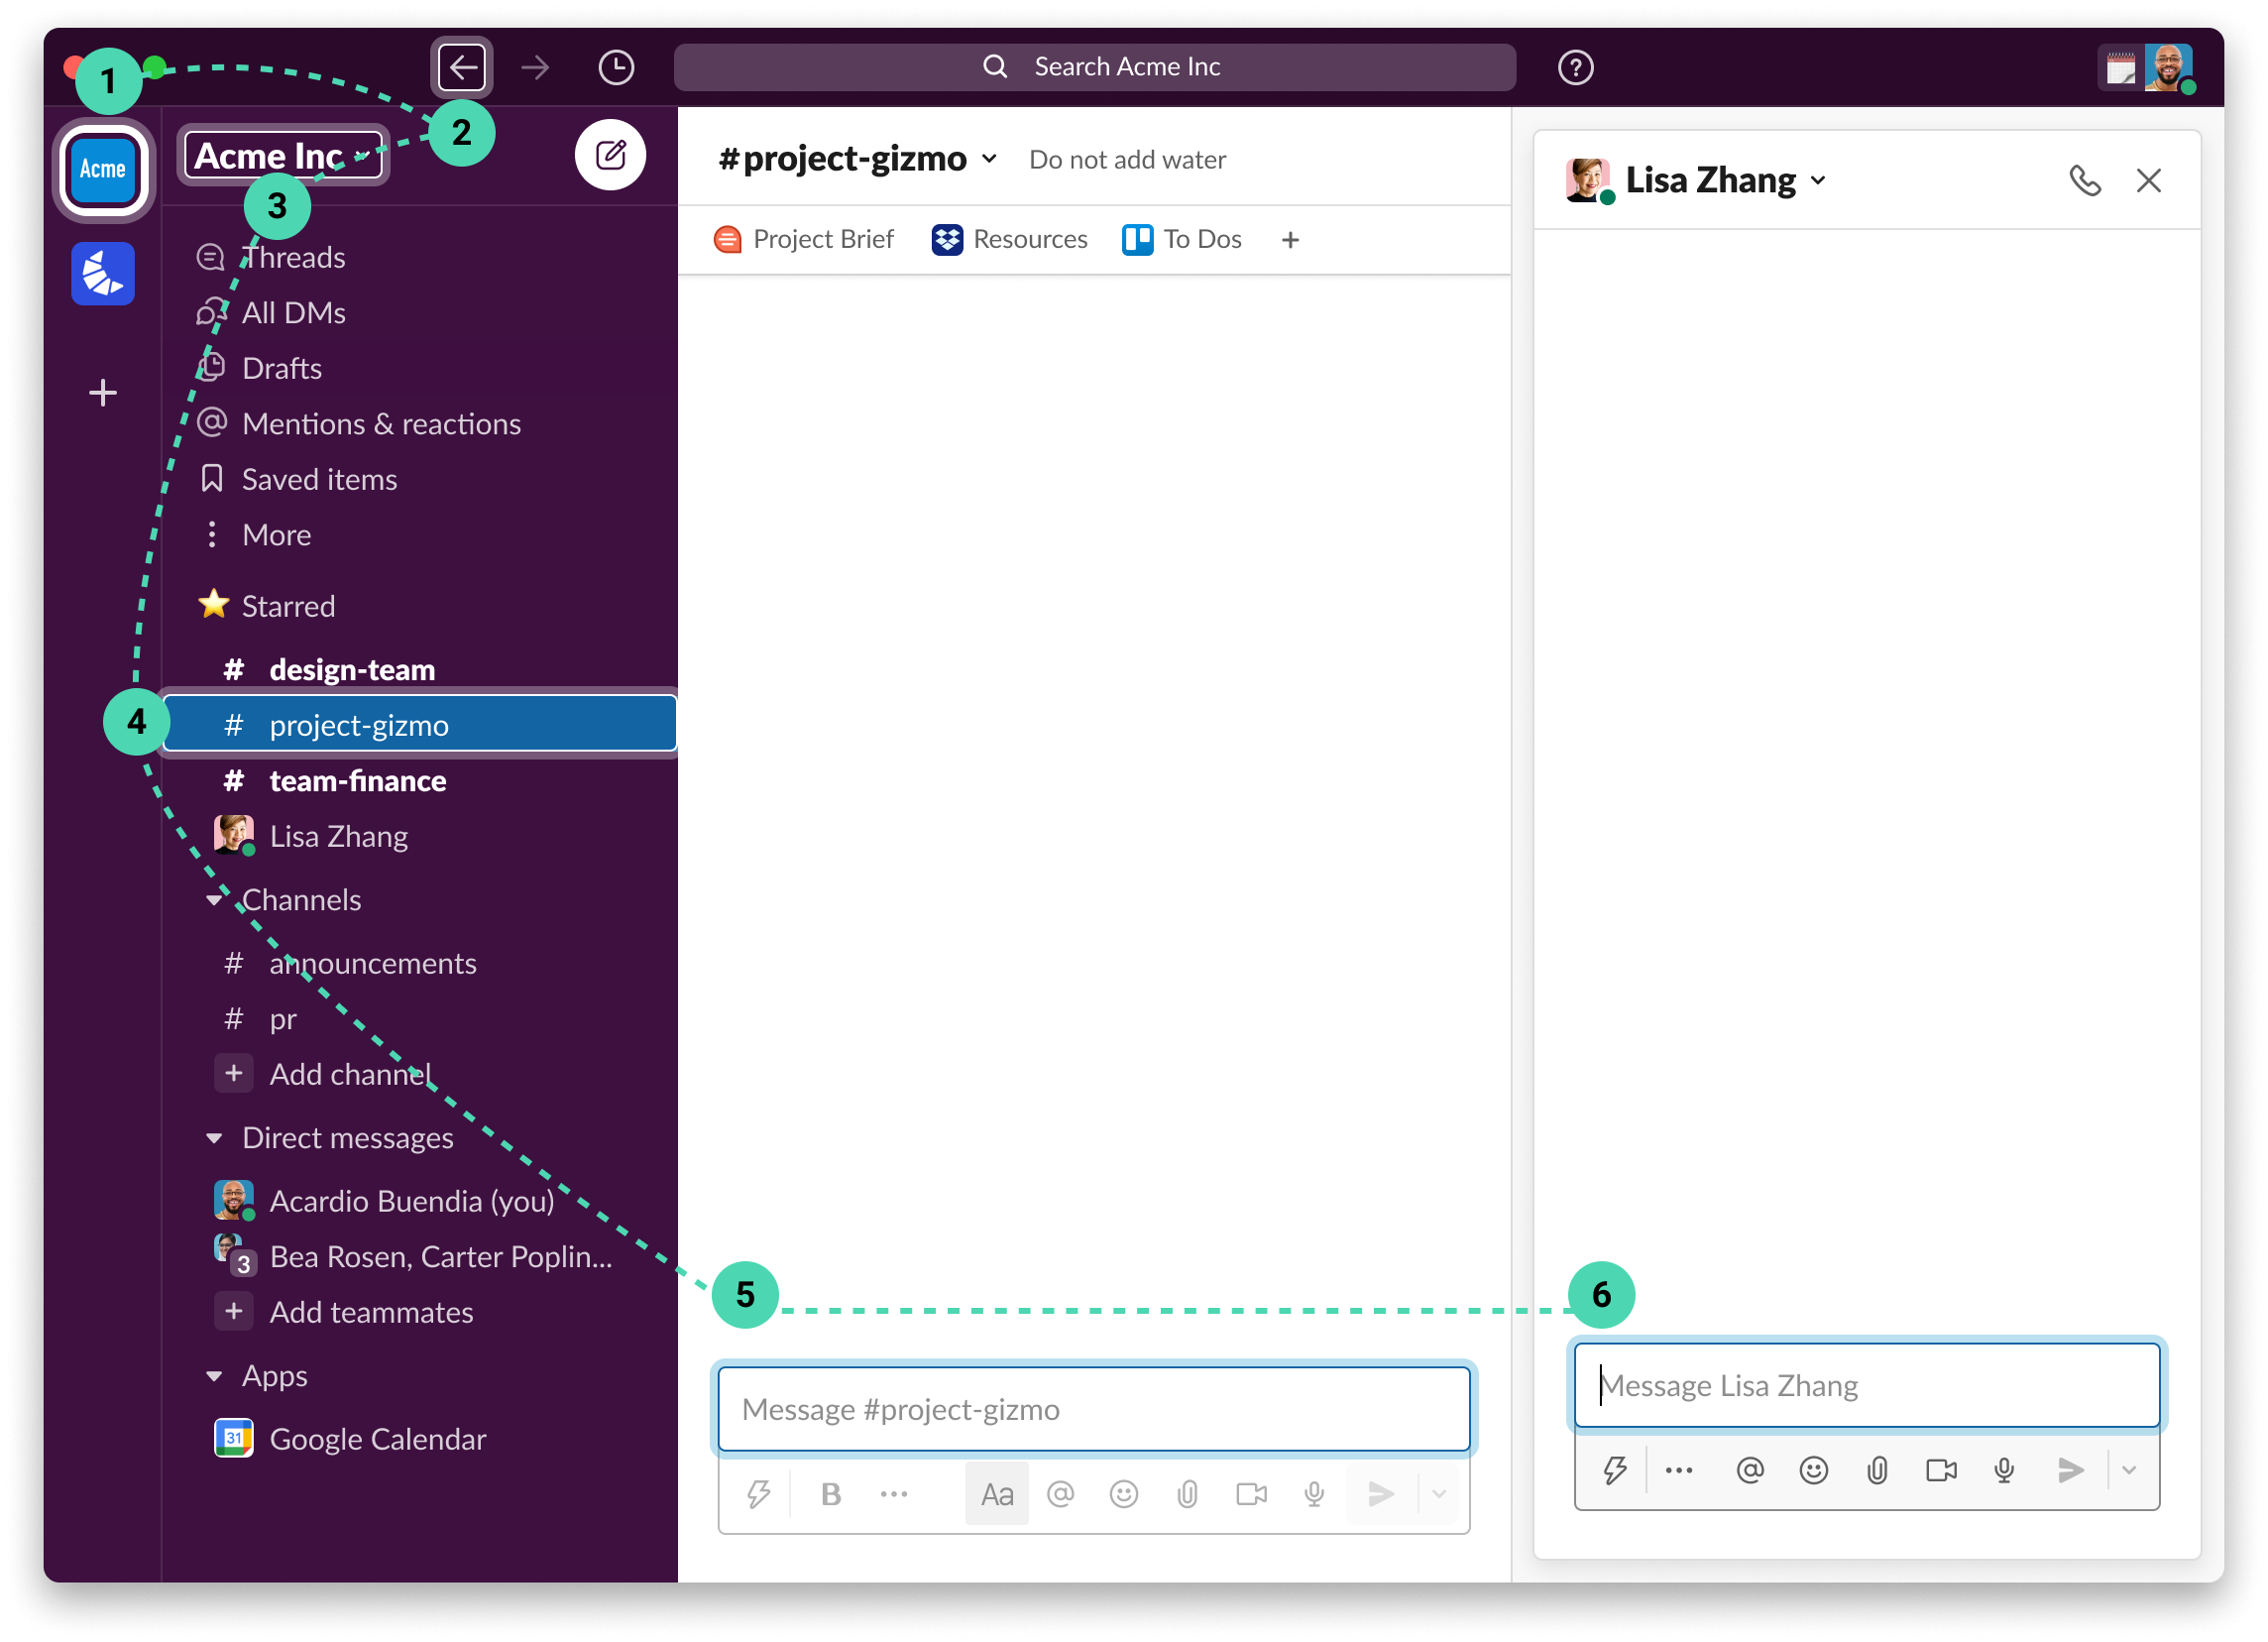The image size is (2268, 1642).
Task: Click the phone call icon in Lisa Zhang panel
Action: pyautogui.click(x=2085, y=179)
